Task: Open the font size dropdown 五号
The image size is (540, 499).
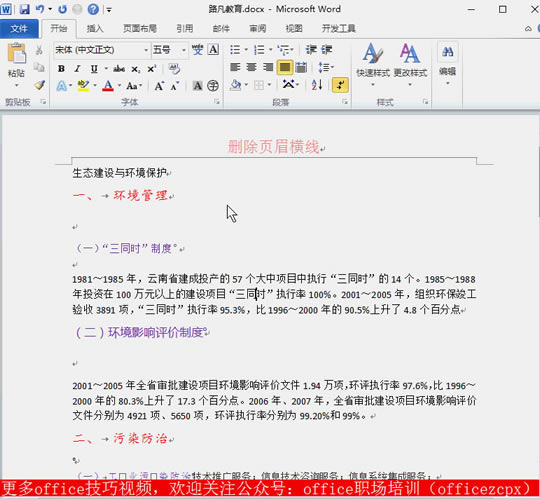Action: [x=169, y=50]
